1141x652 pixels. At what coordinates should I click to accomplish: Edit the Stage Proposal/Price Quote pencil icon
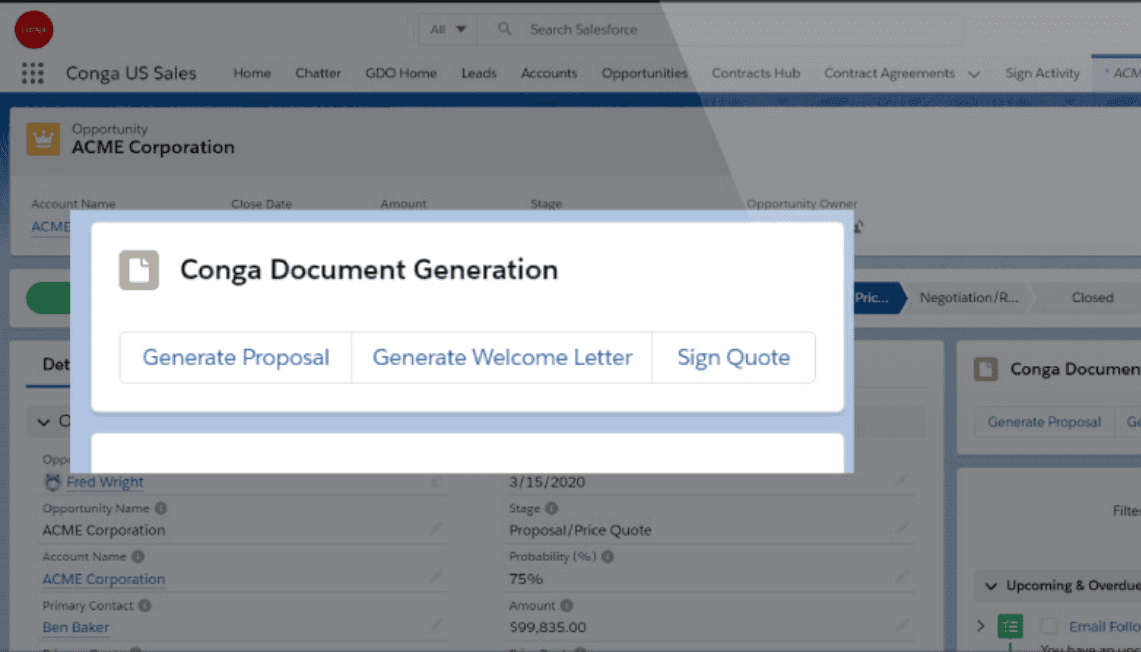pos(902,529)
